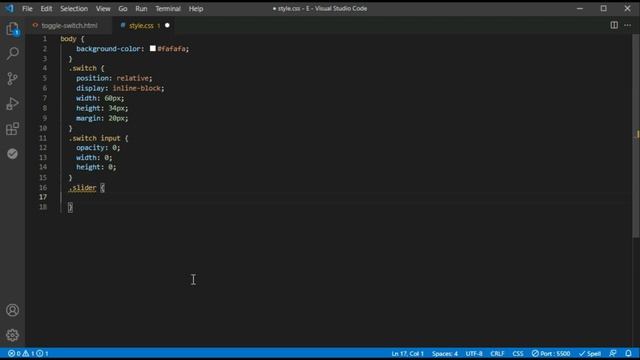Viewport: 640px width, 360px height.
Task: Open the Run menu
Action: (141, 9)
